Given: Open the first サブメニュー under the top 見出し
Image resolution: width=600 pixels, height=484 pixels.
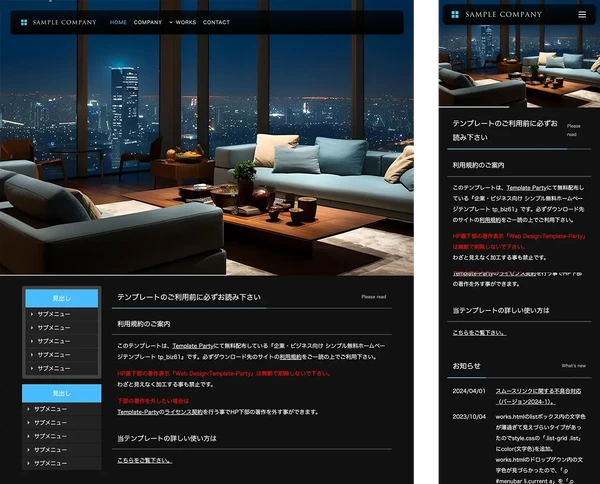Looking at the screenshot, I should (62, 314).
